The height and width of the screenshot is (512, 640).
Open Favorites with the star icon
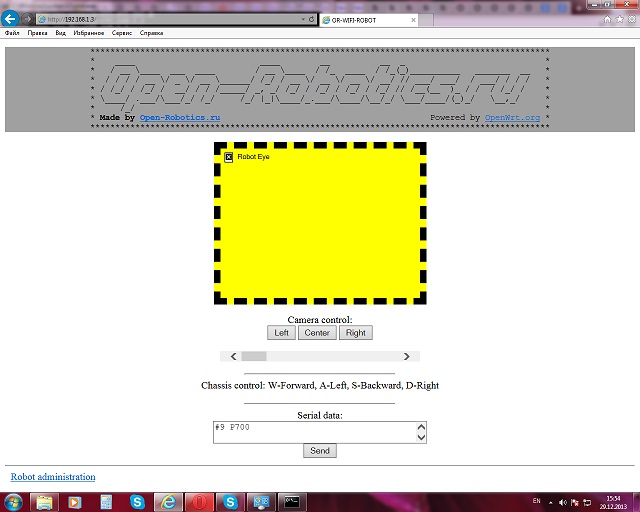point(619,19)
